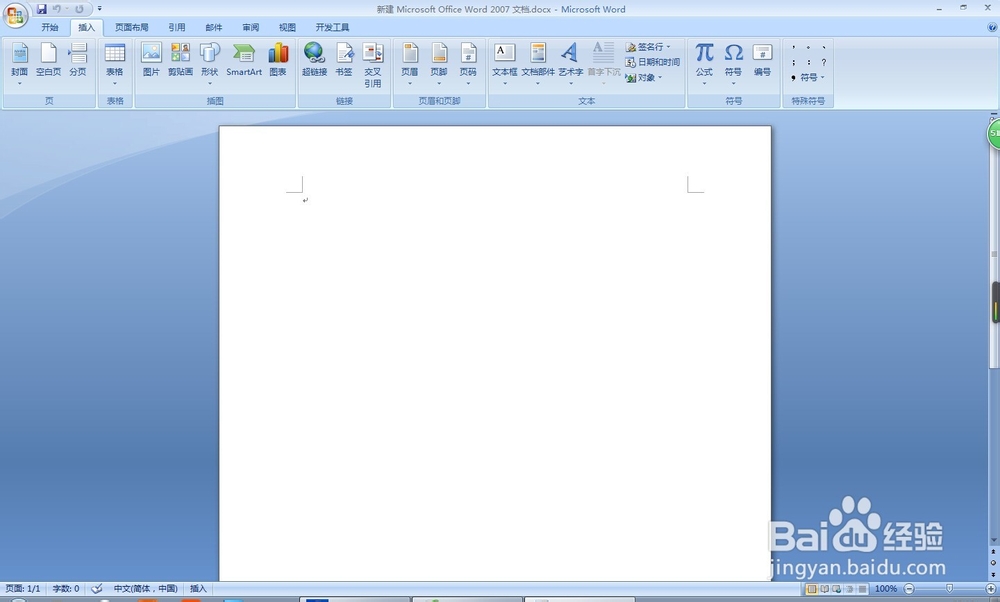Open the 开发工具 tab
Screen dimensions: 1000x602
tap(332, 27)
